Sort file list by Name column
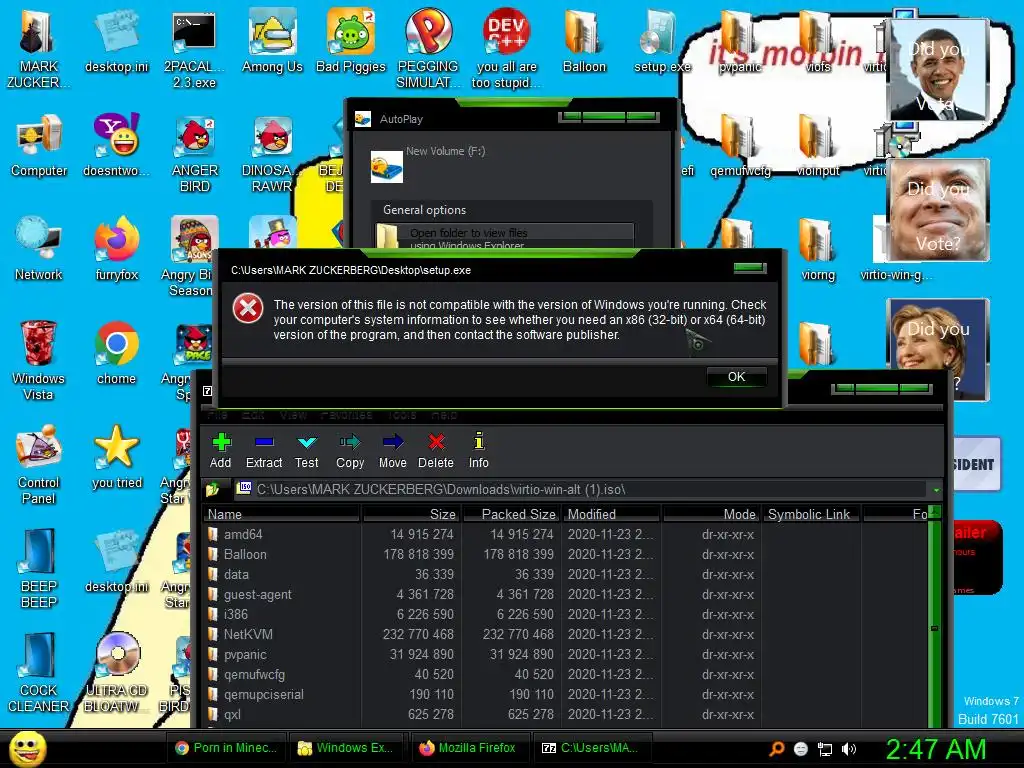Screen dimensions: 1024x768 tap(281, 514)
